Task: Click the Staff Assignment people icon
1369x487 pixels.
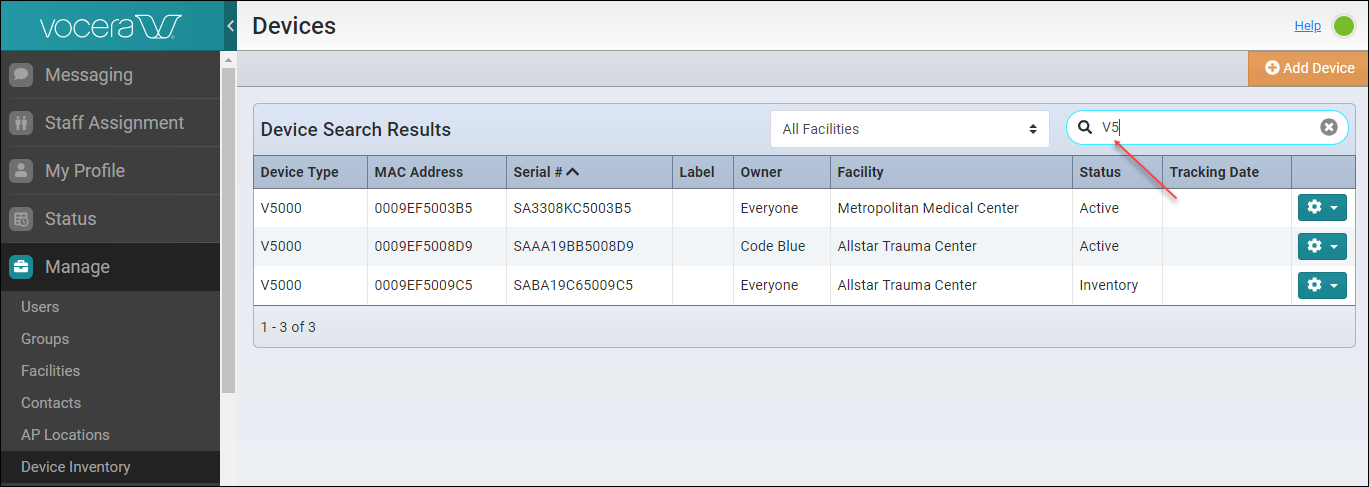Action: click(x=21, y=123)
